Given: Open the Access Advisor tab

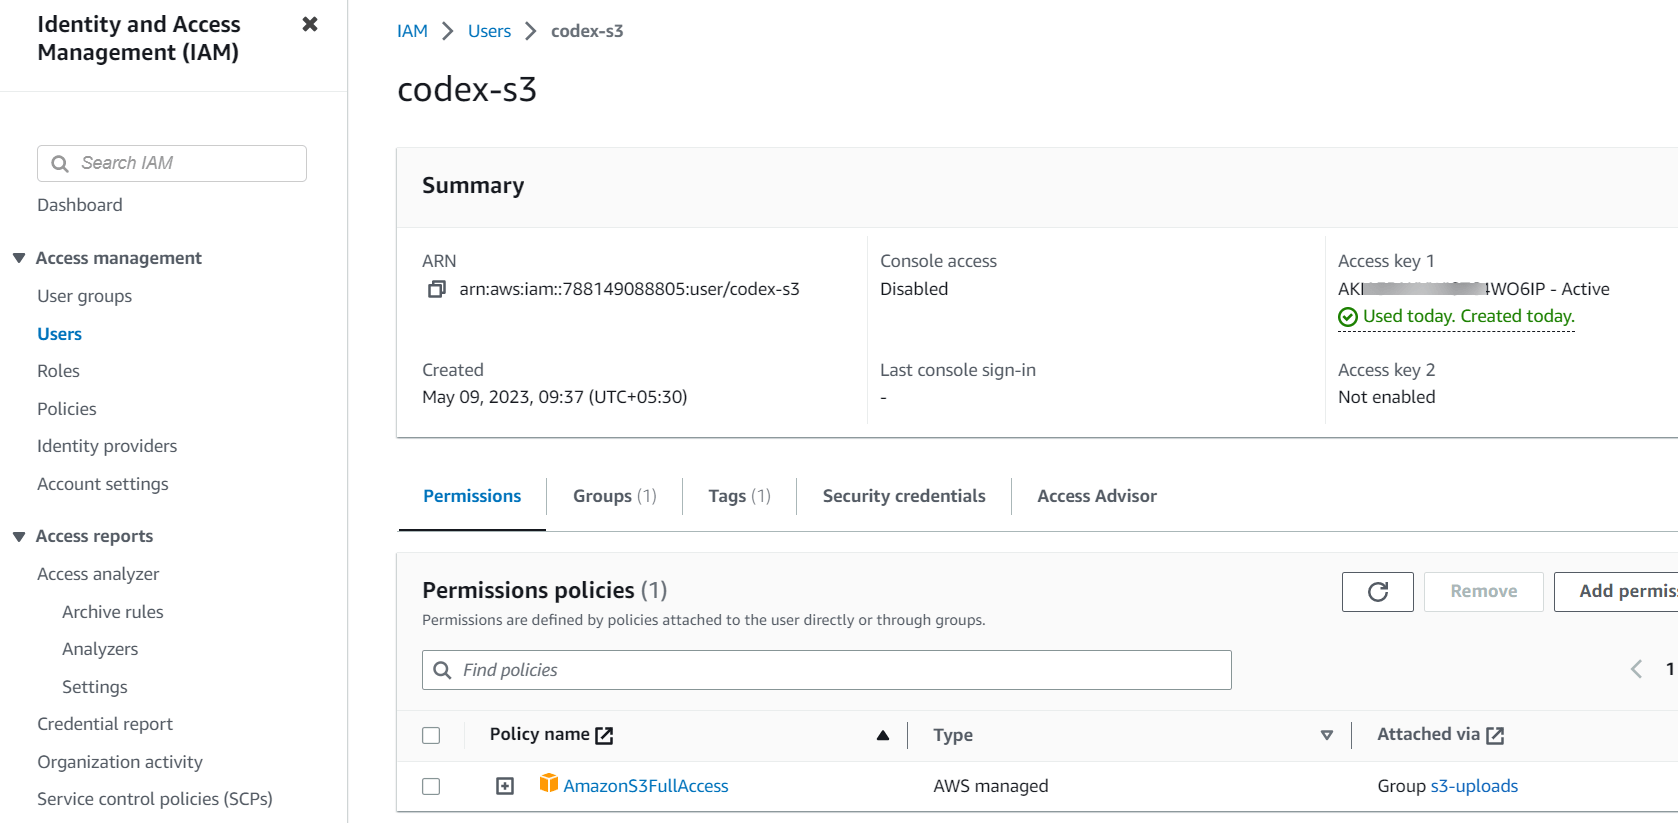Looking at the screenshot, I should pyautogui.click(x=1097, y=496).
